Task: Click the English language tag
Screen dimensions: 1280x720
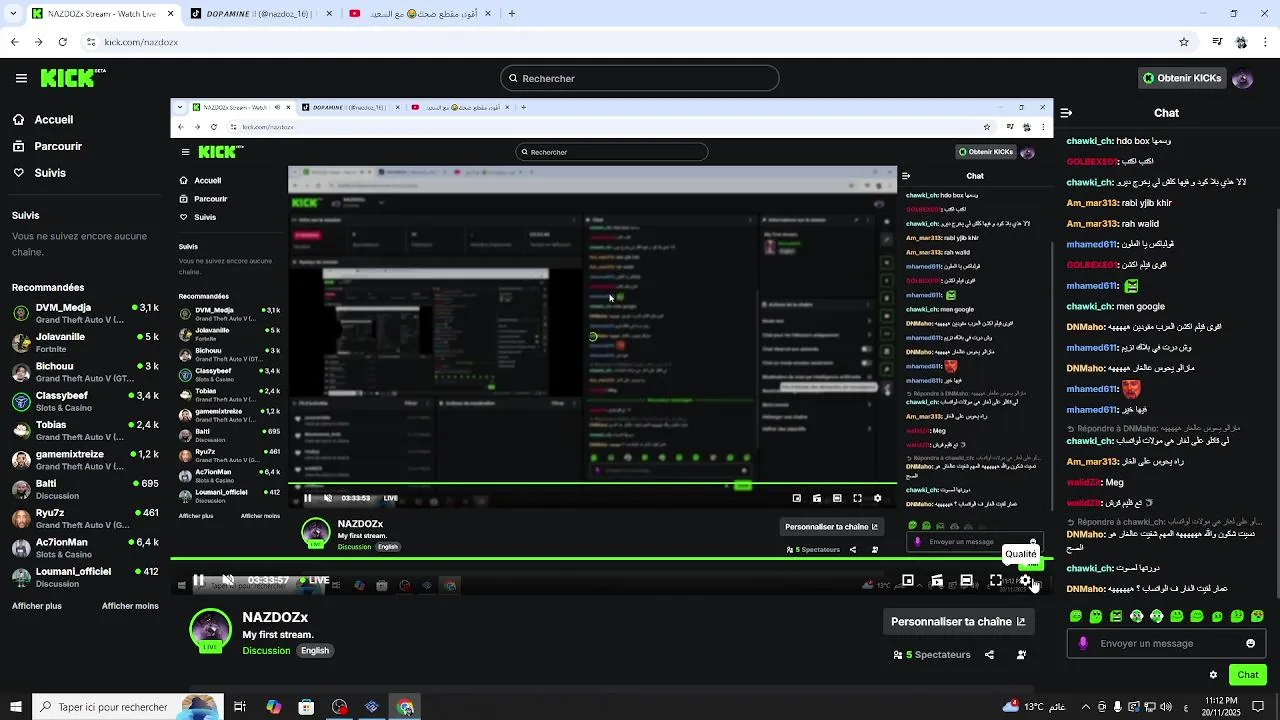Action: (315, 651)
